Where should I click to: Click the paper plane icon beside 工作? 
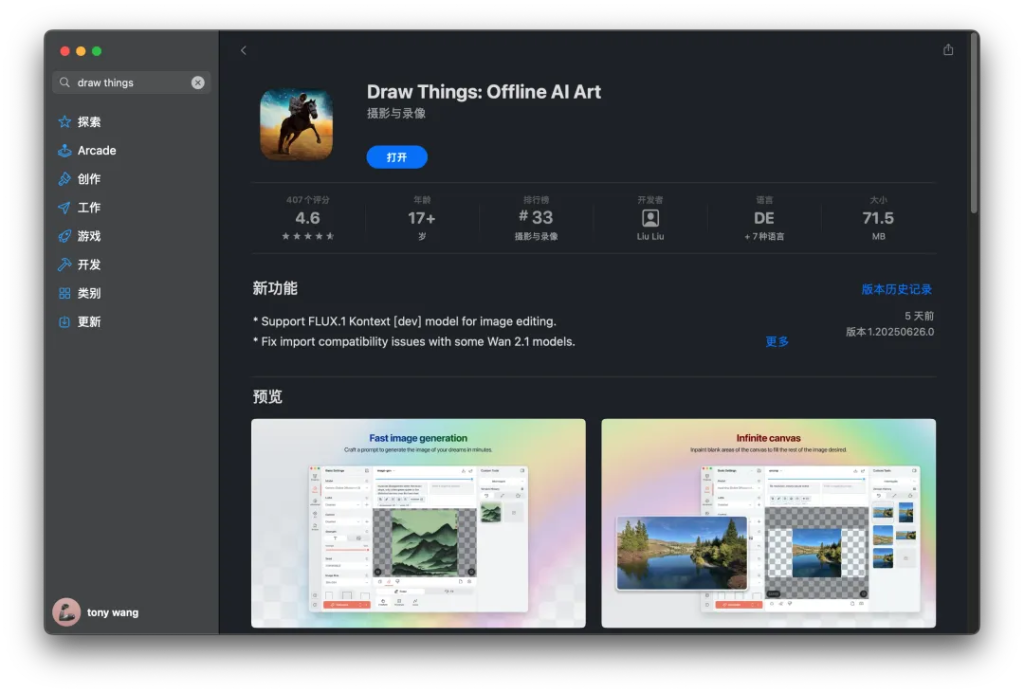click(65, 208)
